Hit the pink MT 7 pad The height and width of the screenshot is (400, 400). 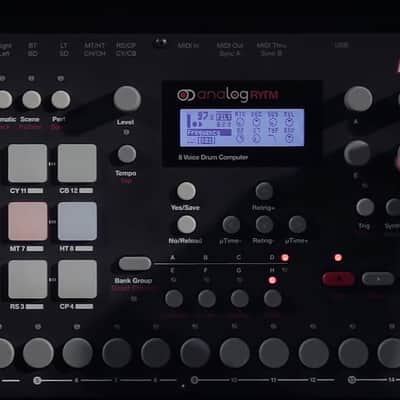(28, 221)
